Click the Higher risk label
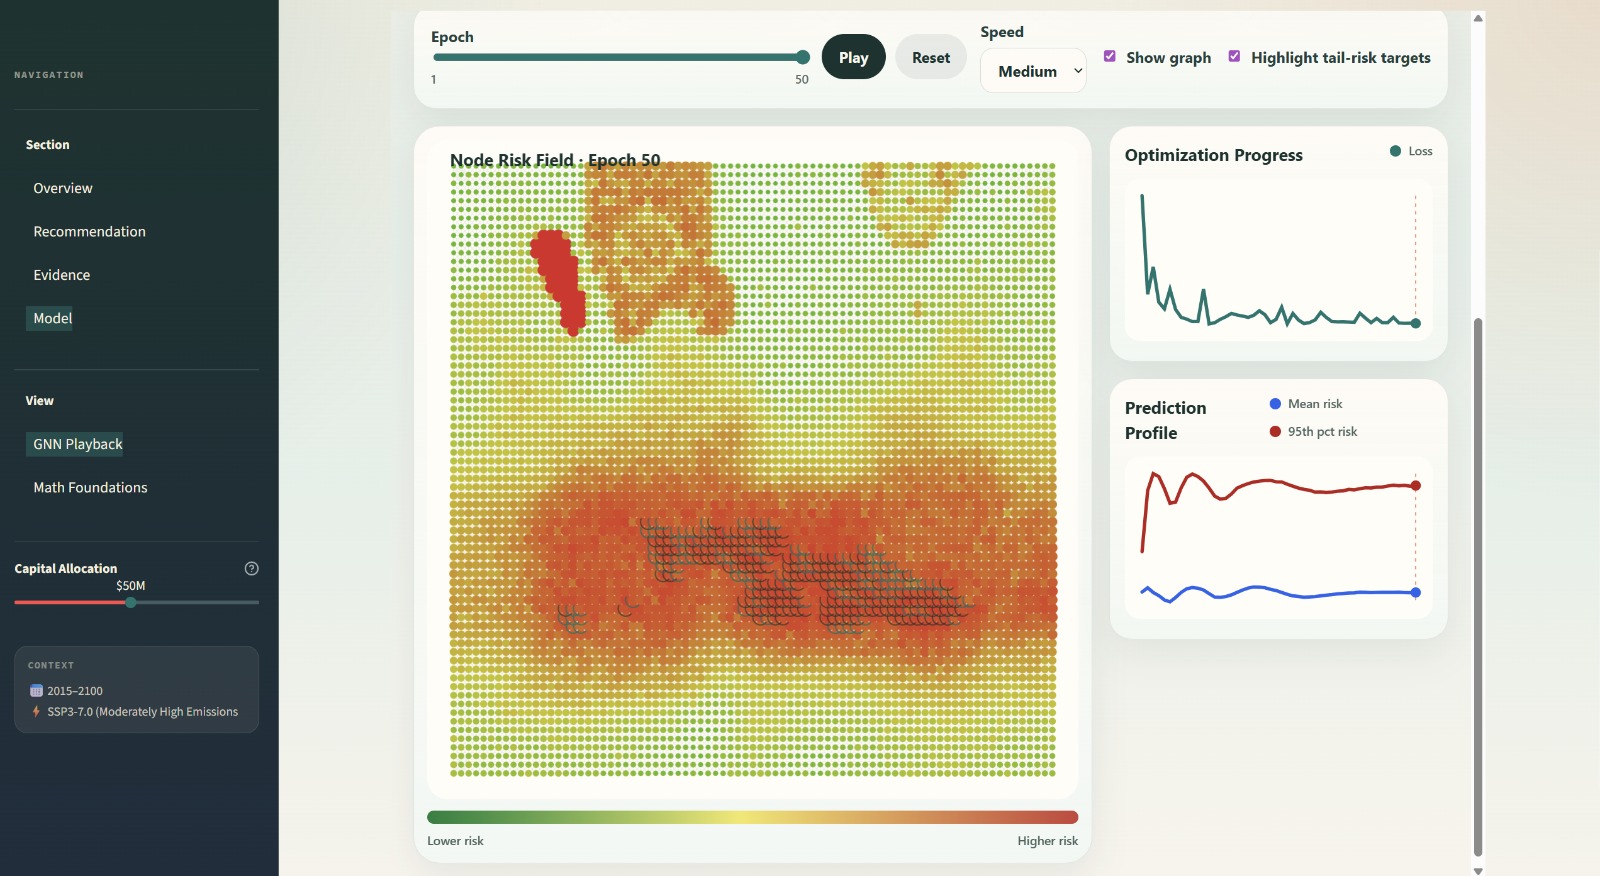This screenshot has height=876, width=1600. click(1048, 841)
